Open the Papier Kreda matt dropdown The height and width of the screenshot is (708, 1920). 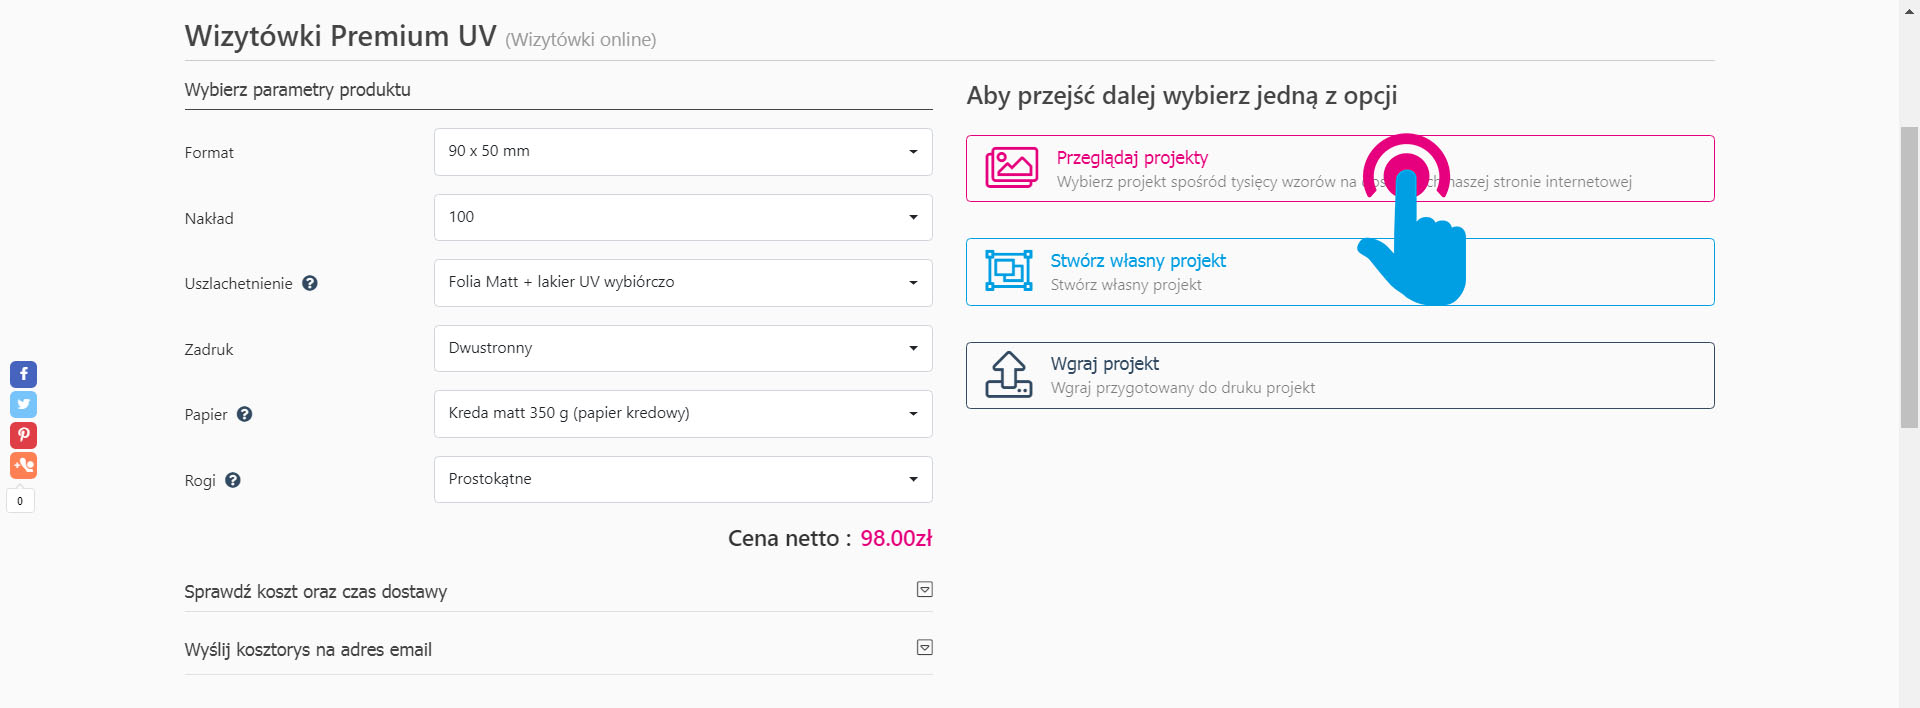682,414
